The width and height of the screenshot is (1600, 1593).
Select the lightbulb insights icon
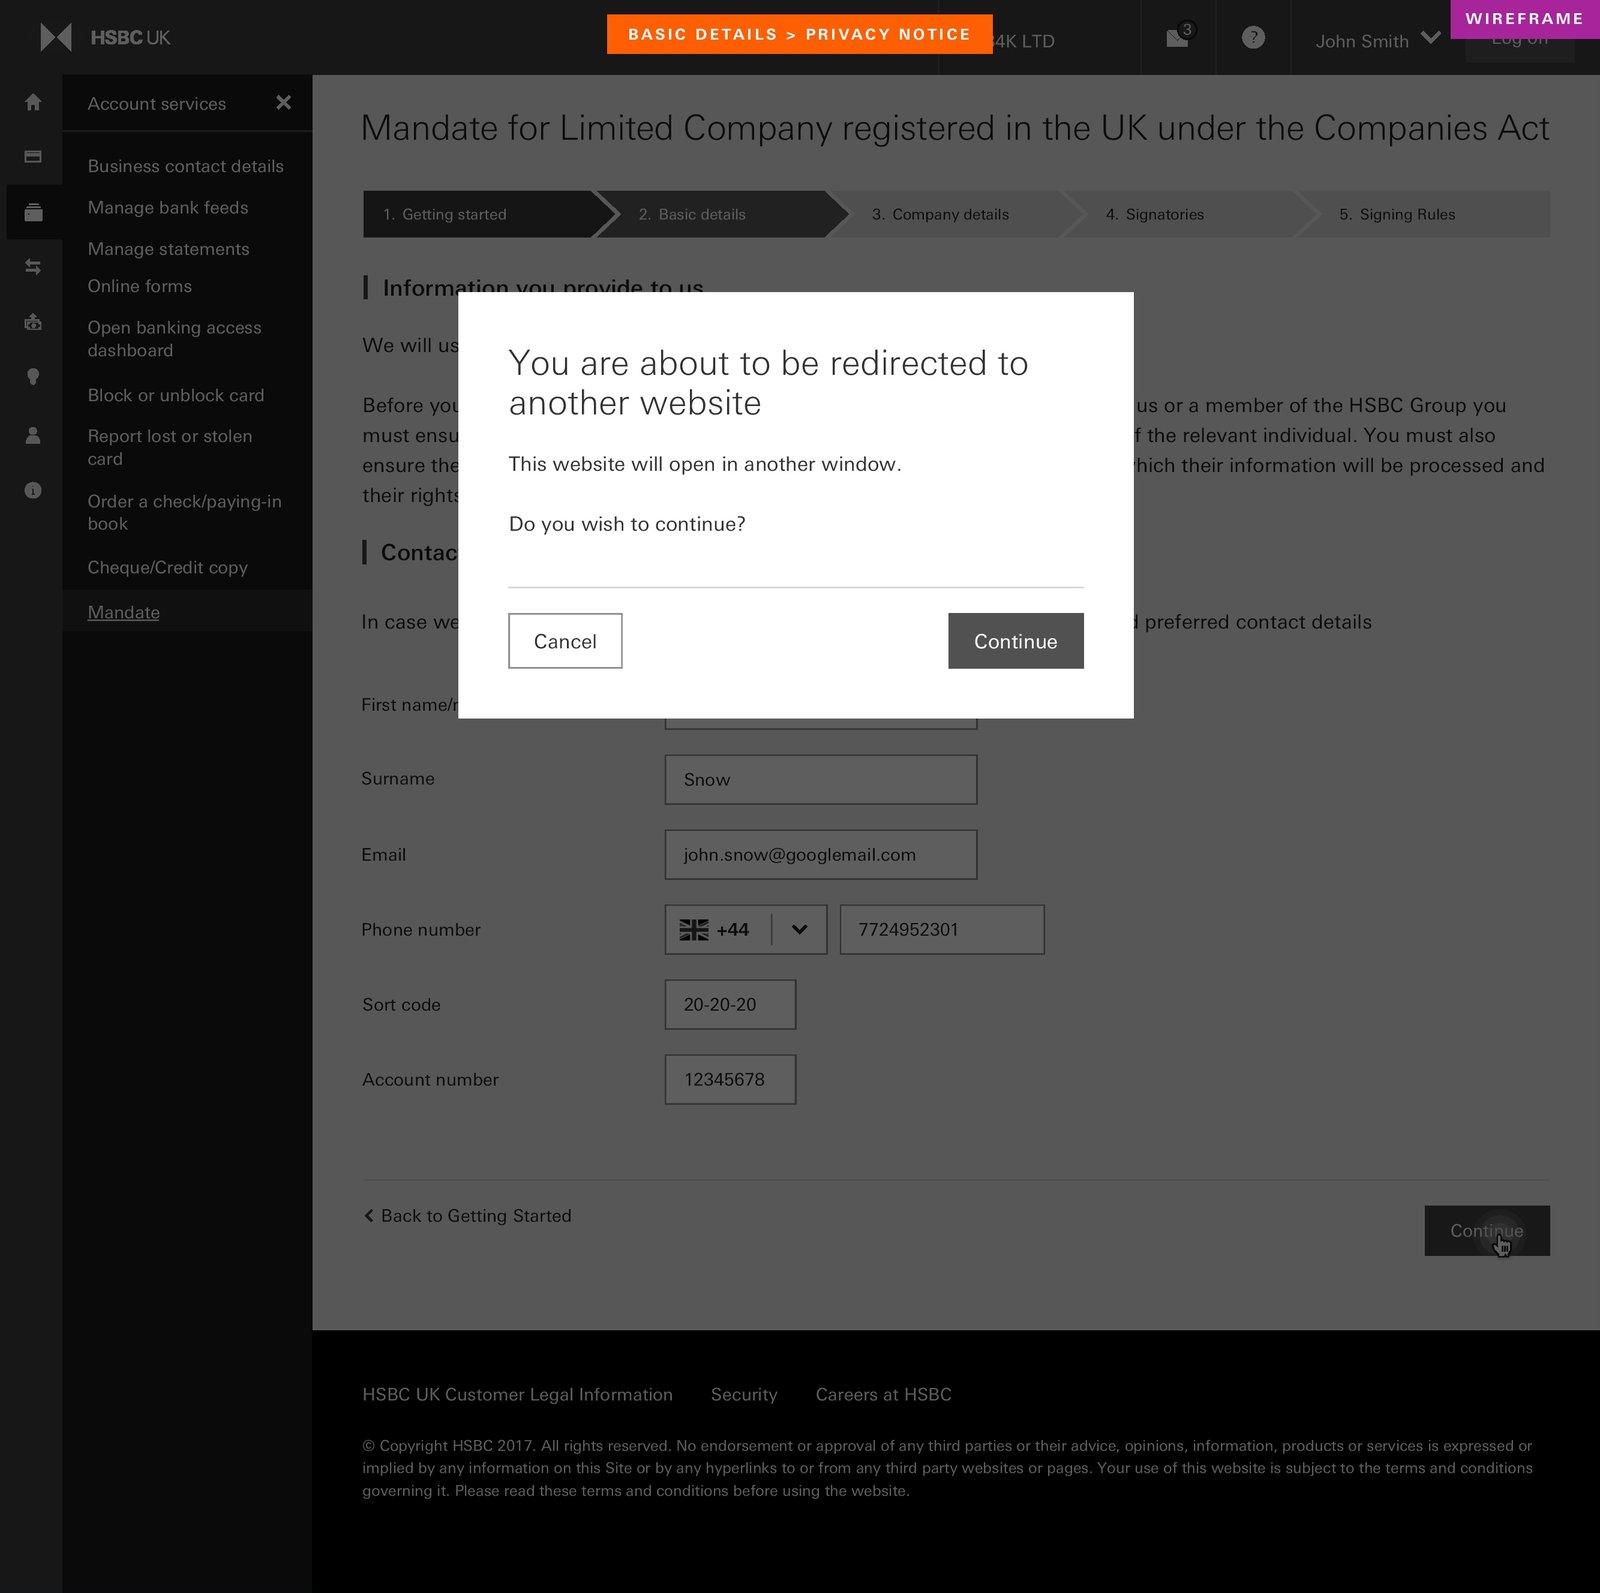pos(33,377)
